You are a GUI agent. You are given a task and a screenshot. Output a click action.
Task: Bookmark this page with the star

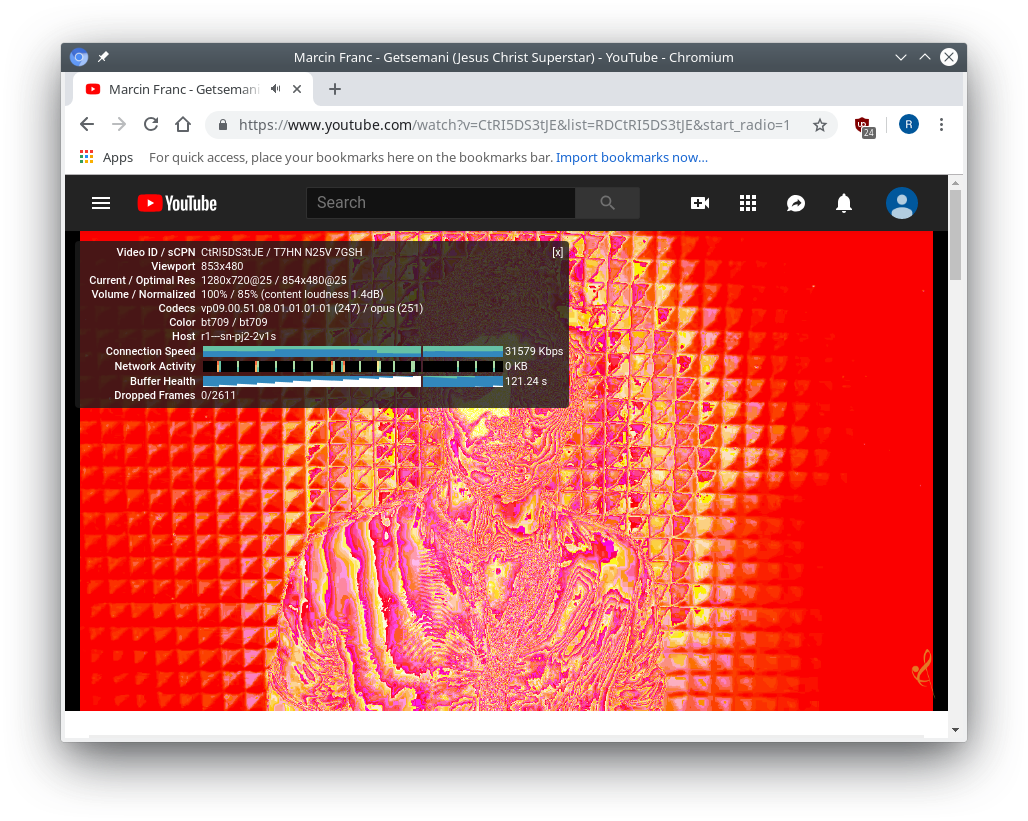coord(820,125)
